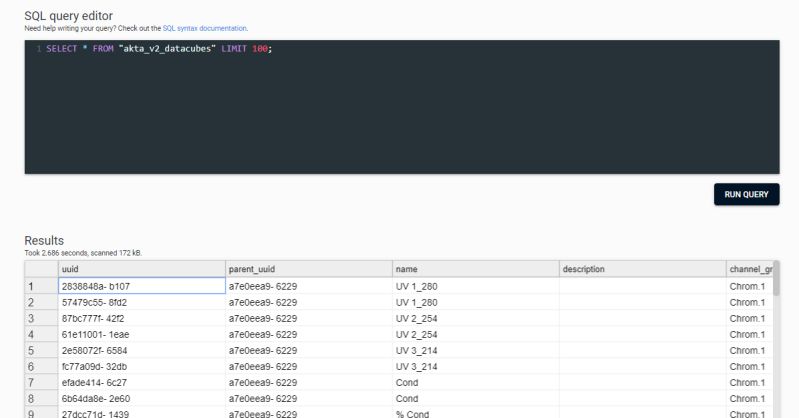The width and height of the screenshot is (799, 418).
Task: Select row header number 6
Action: (41, 367)
